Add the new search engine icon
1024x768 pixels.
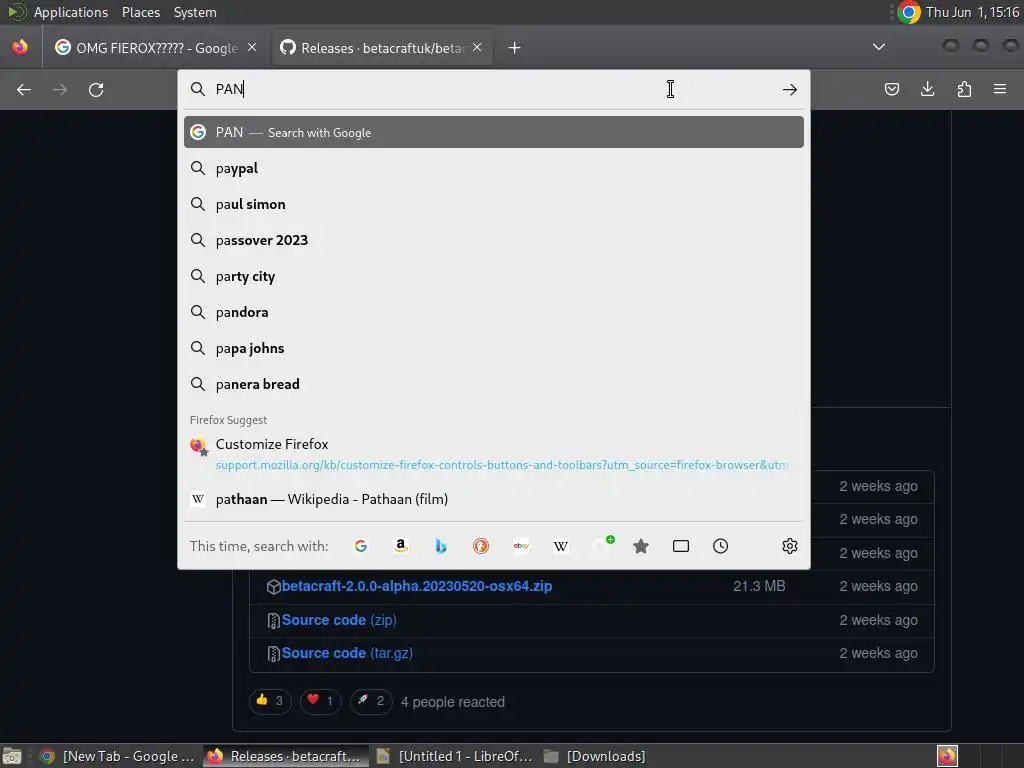(601, 546)
